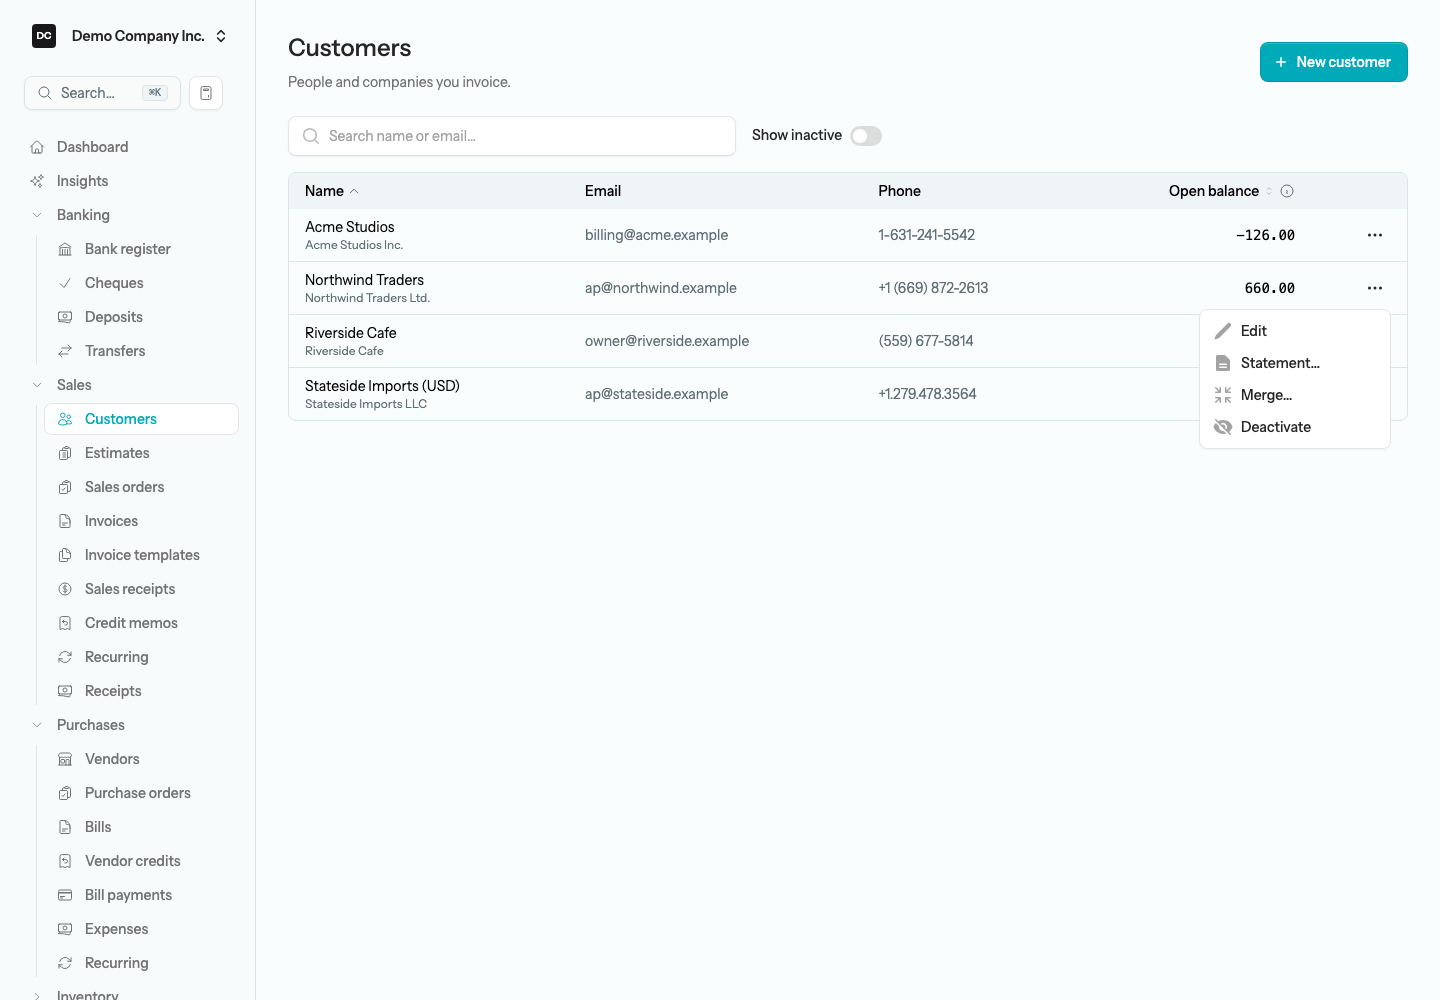Click the billing@acme.example email
This screenshot has width=1440, height=1000.
click(x=656, y=235)
